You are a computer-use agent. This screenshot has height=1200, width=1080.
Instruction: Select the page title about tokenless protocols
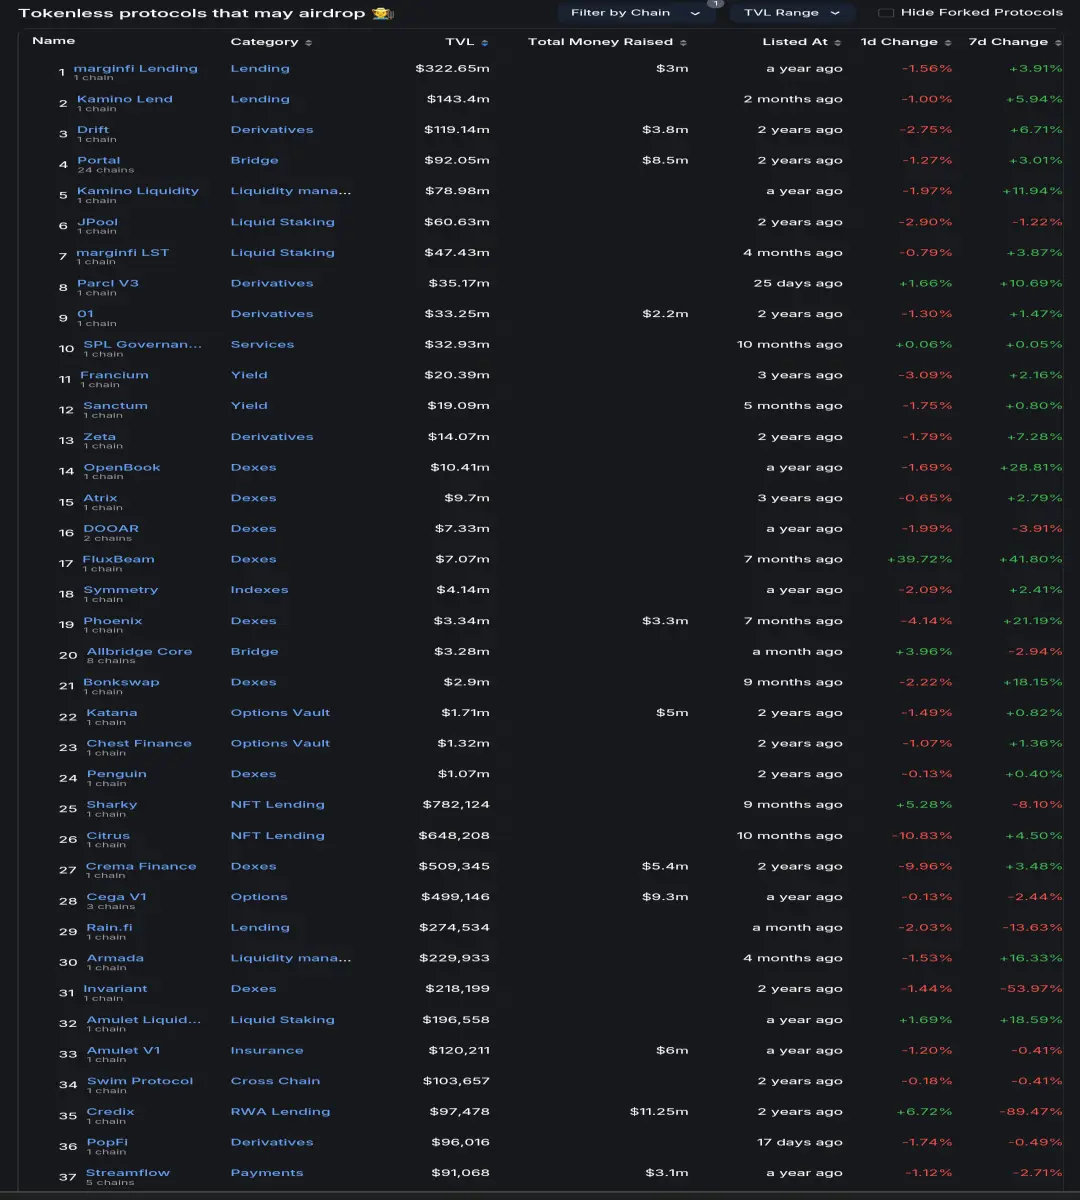(206, 13)
